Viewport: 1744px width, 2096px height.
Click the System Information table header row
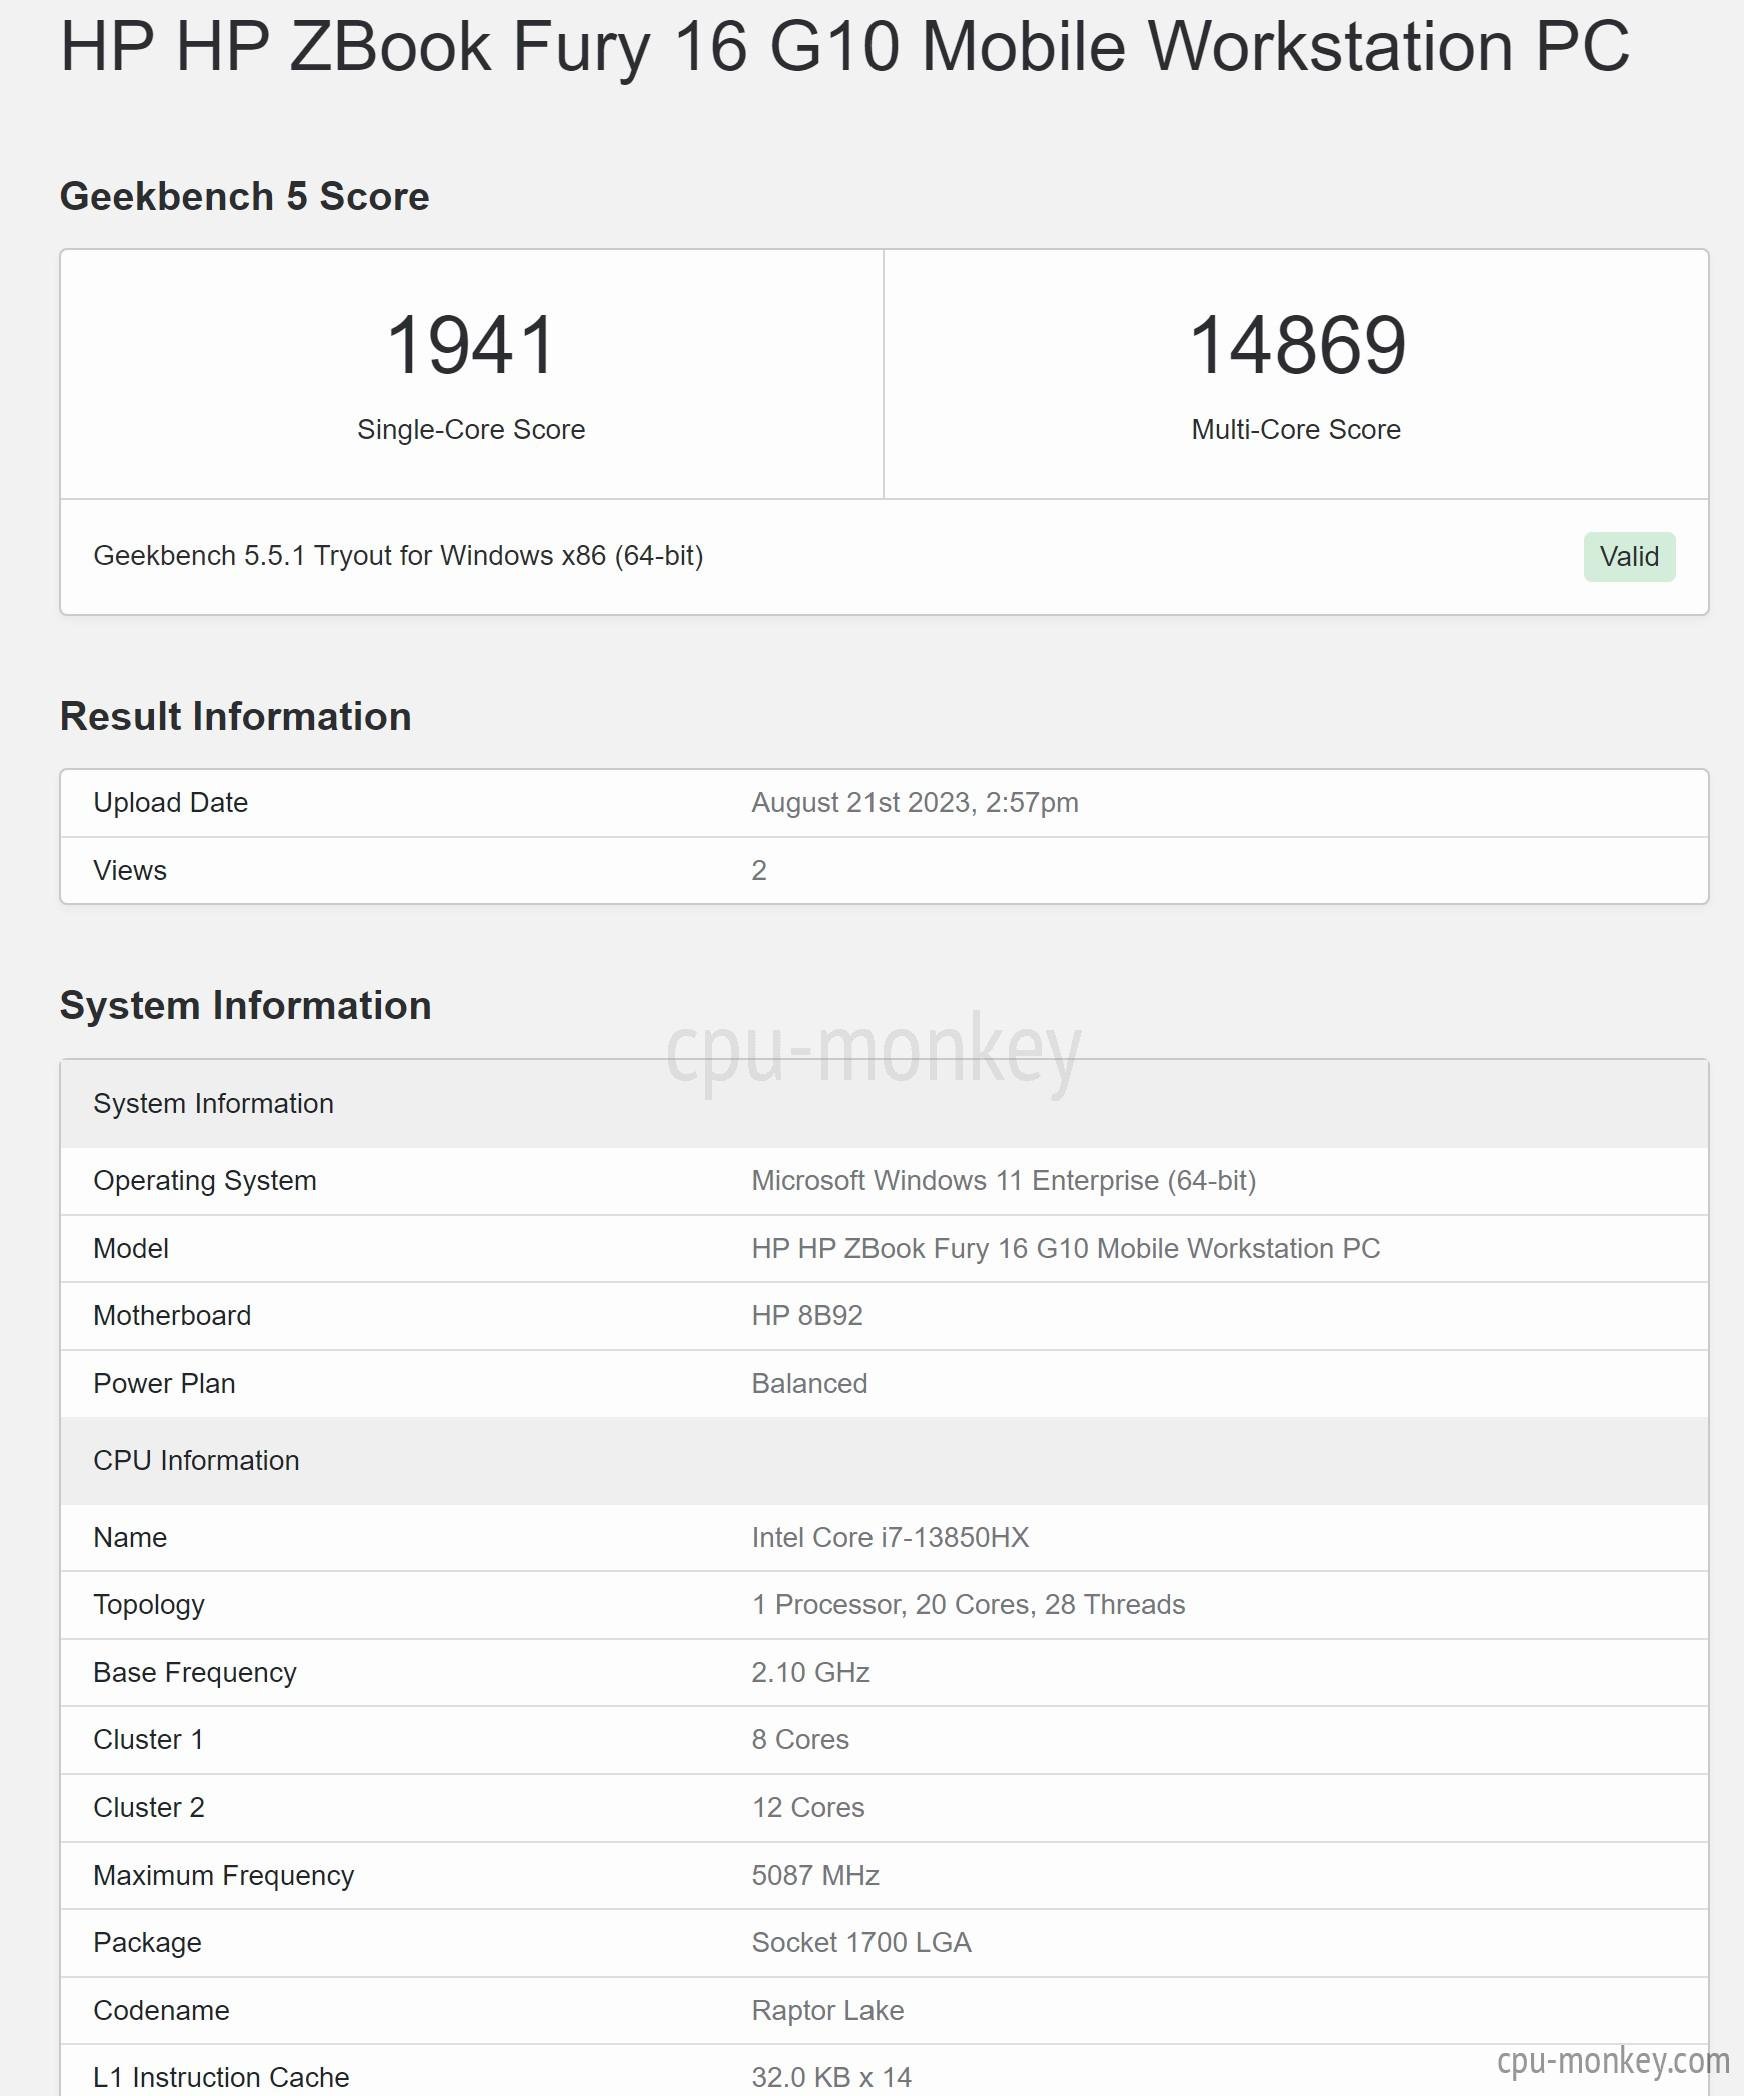[884, 1104]
